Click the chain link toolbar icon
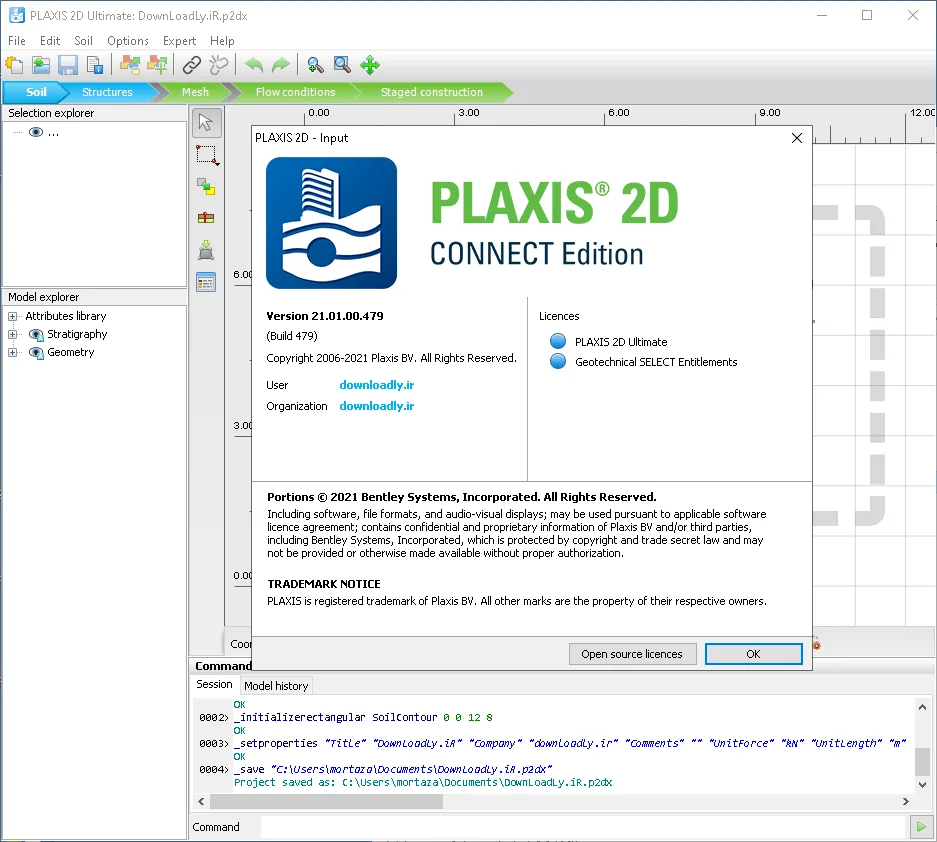The image size is (937, 842). (x=191, y=65)
